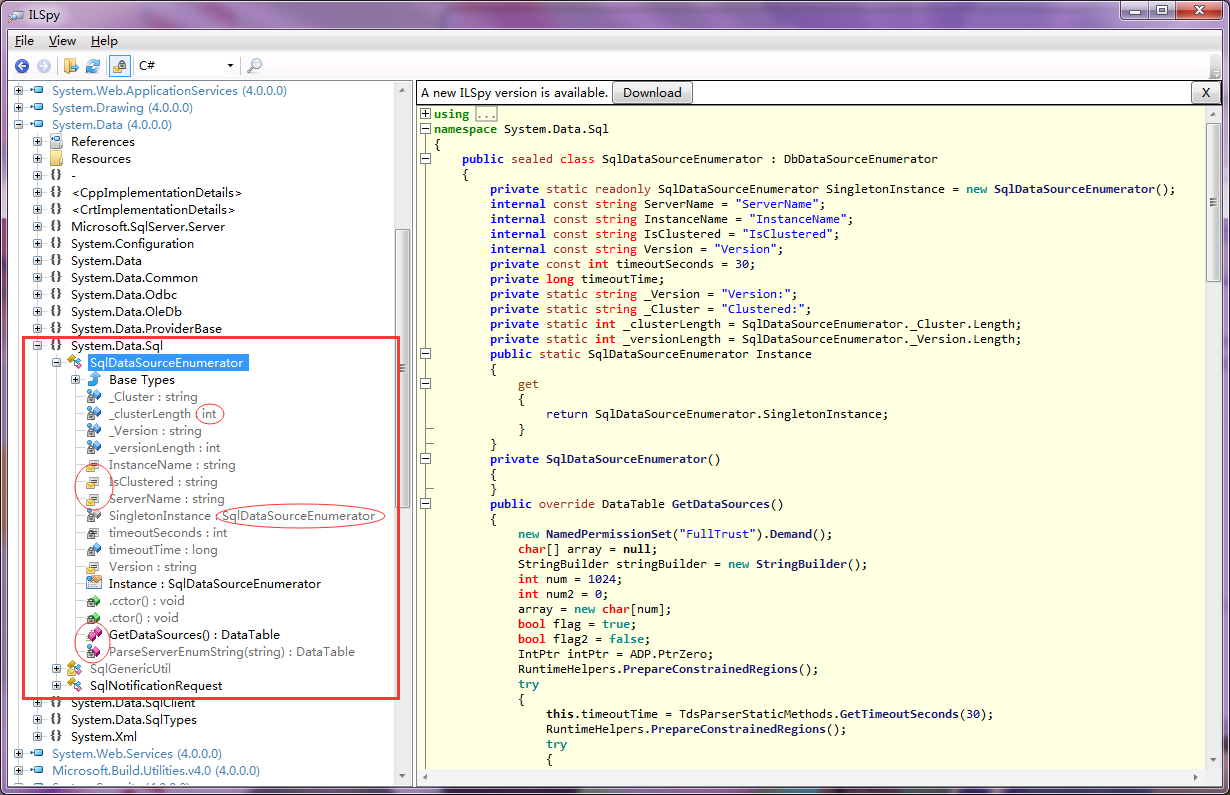The image size is (1230, 795).
Task: Click the Forward navigation arrow
Action: tap(43, 66)
